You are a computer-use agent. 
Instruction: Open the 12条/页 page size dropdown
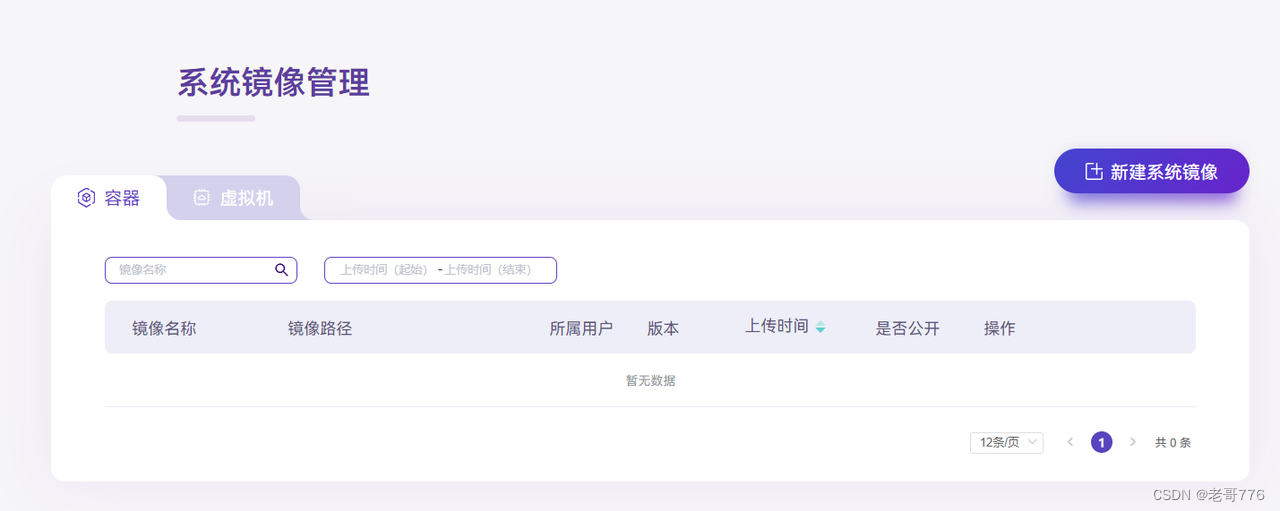click(1006, 442)
